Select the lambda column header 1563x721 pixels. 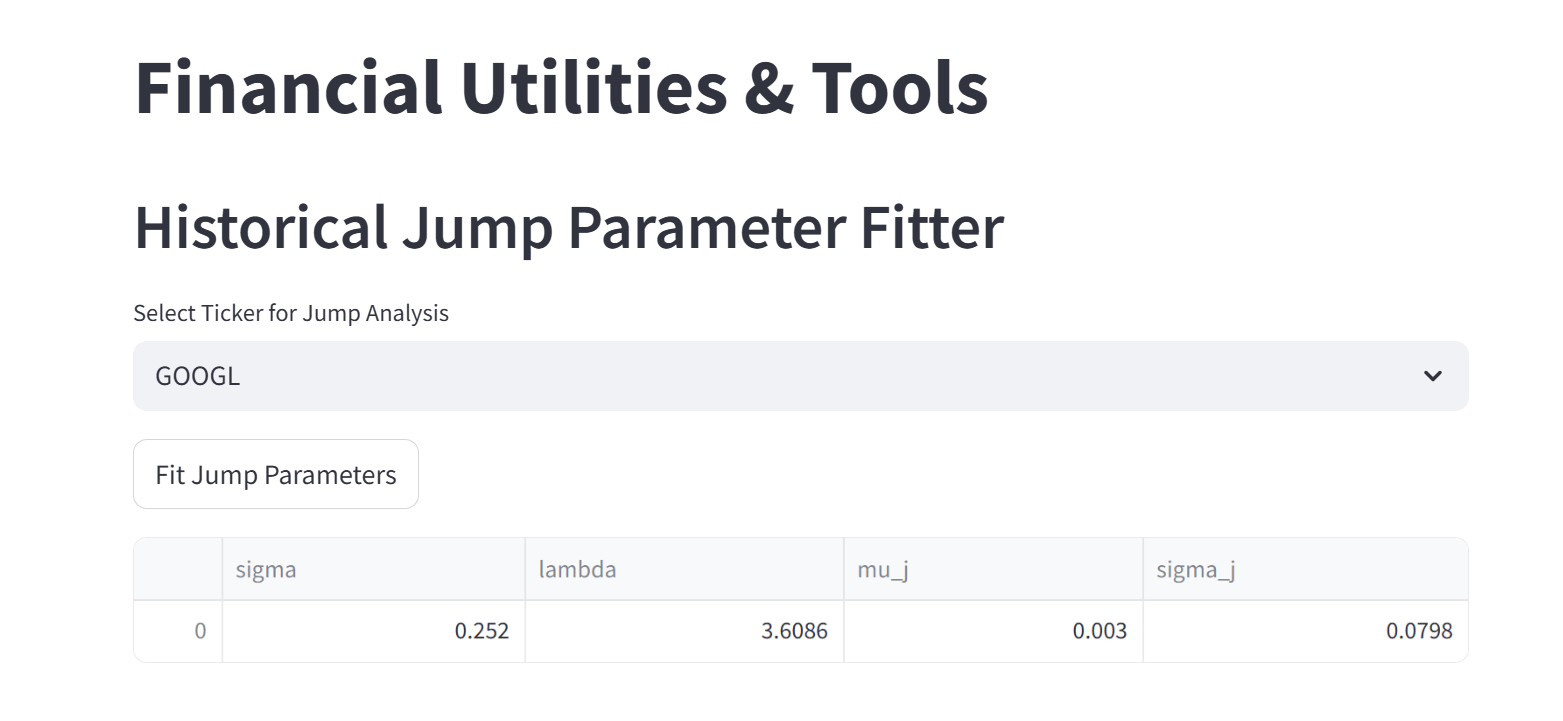pyautogui.click(x=684, y=569)
